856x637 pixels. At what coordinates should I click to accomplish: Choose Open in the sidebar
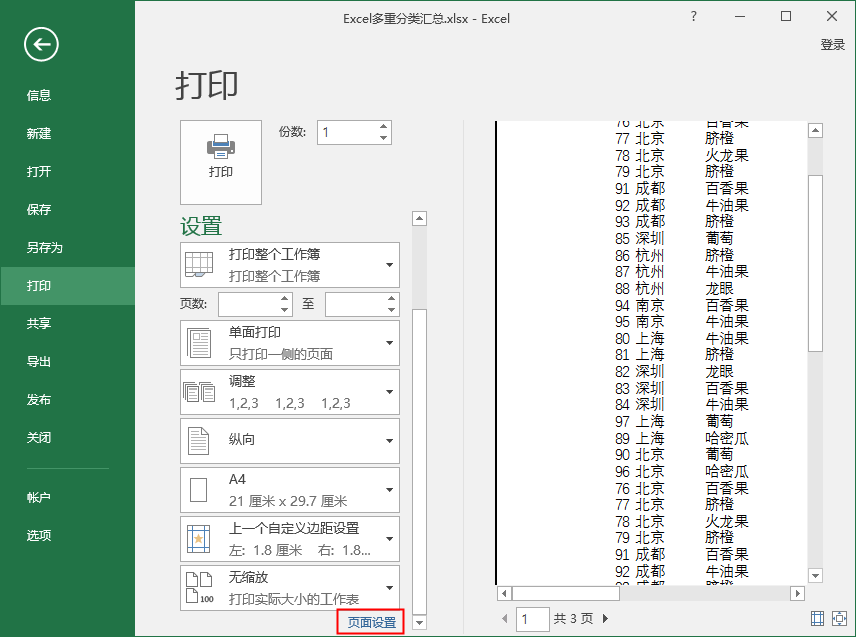pyautogui.click(x=39, y=171)
